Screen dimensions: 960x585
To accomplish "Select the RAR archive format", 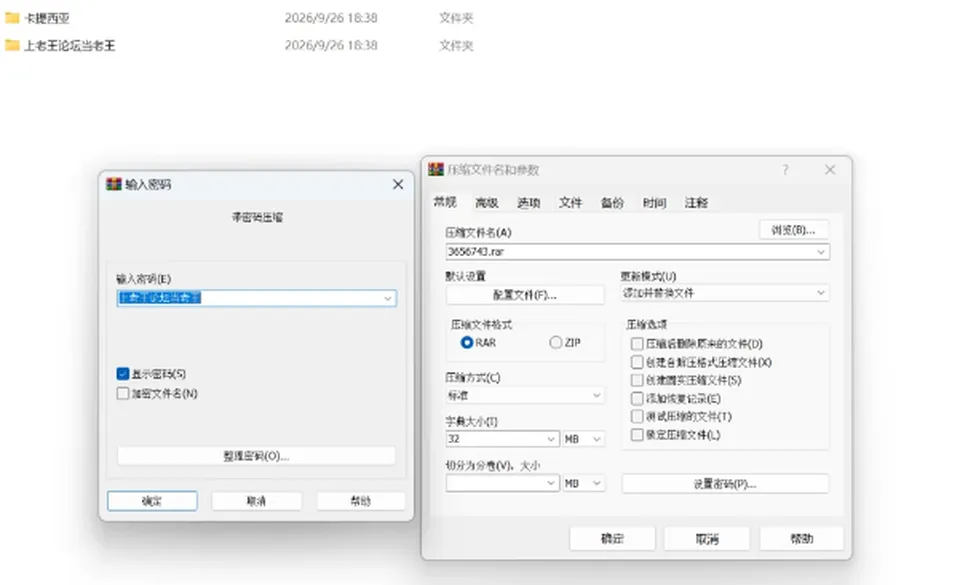I will [x=467, y=343].
